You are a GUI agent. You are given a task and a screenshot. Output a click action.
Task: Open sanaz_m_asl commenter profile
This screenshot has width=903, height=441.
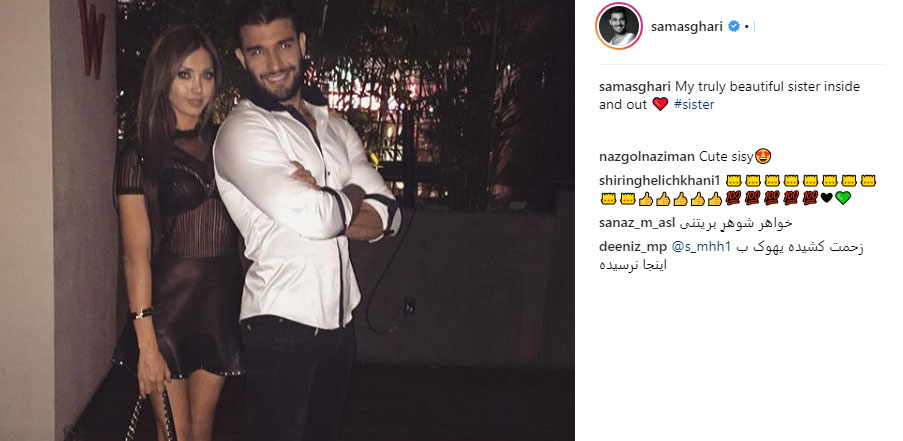(638, 223)
